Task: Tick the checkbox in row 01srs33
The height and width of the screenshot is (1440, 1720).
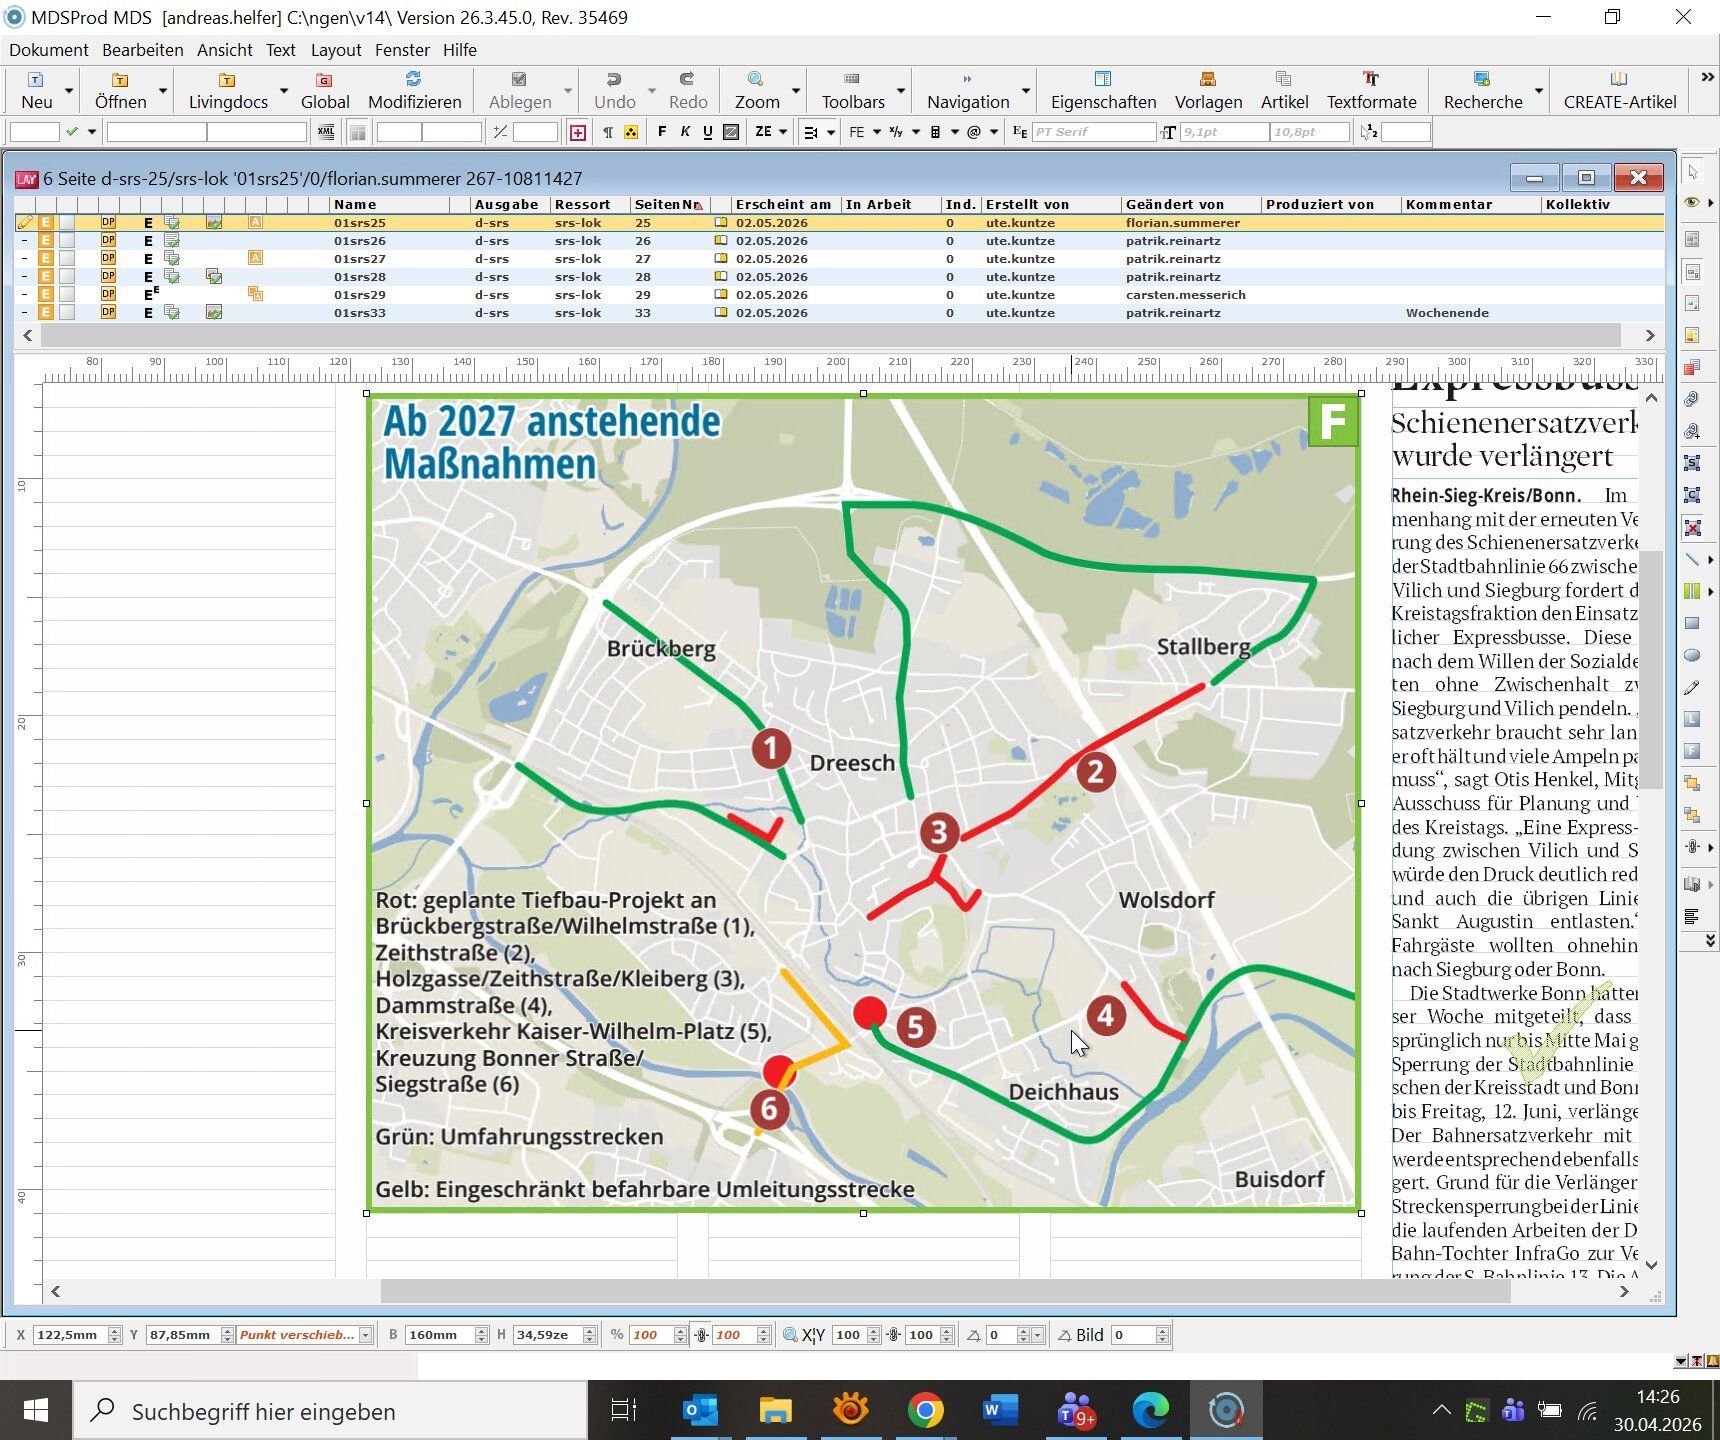Action: tap(66, 313)
